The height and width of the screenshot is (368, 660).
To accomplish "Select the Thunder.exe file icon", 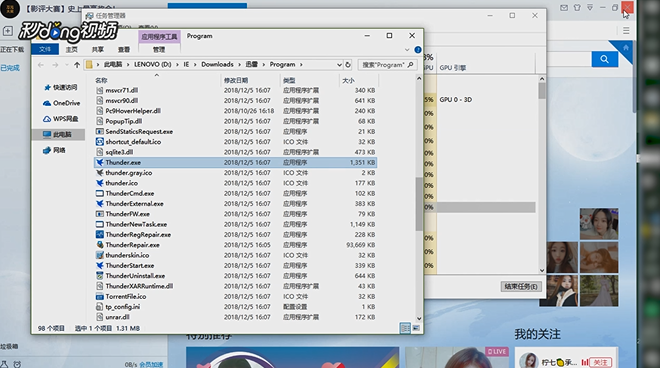I will click(100, 163).
